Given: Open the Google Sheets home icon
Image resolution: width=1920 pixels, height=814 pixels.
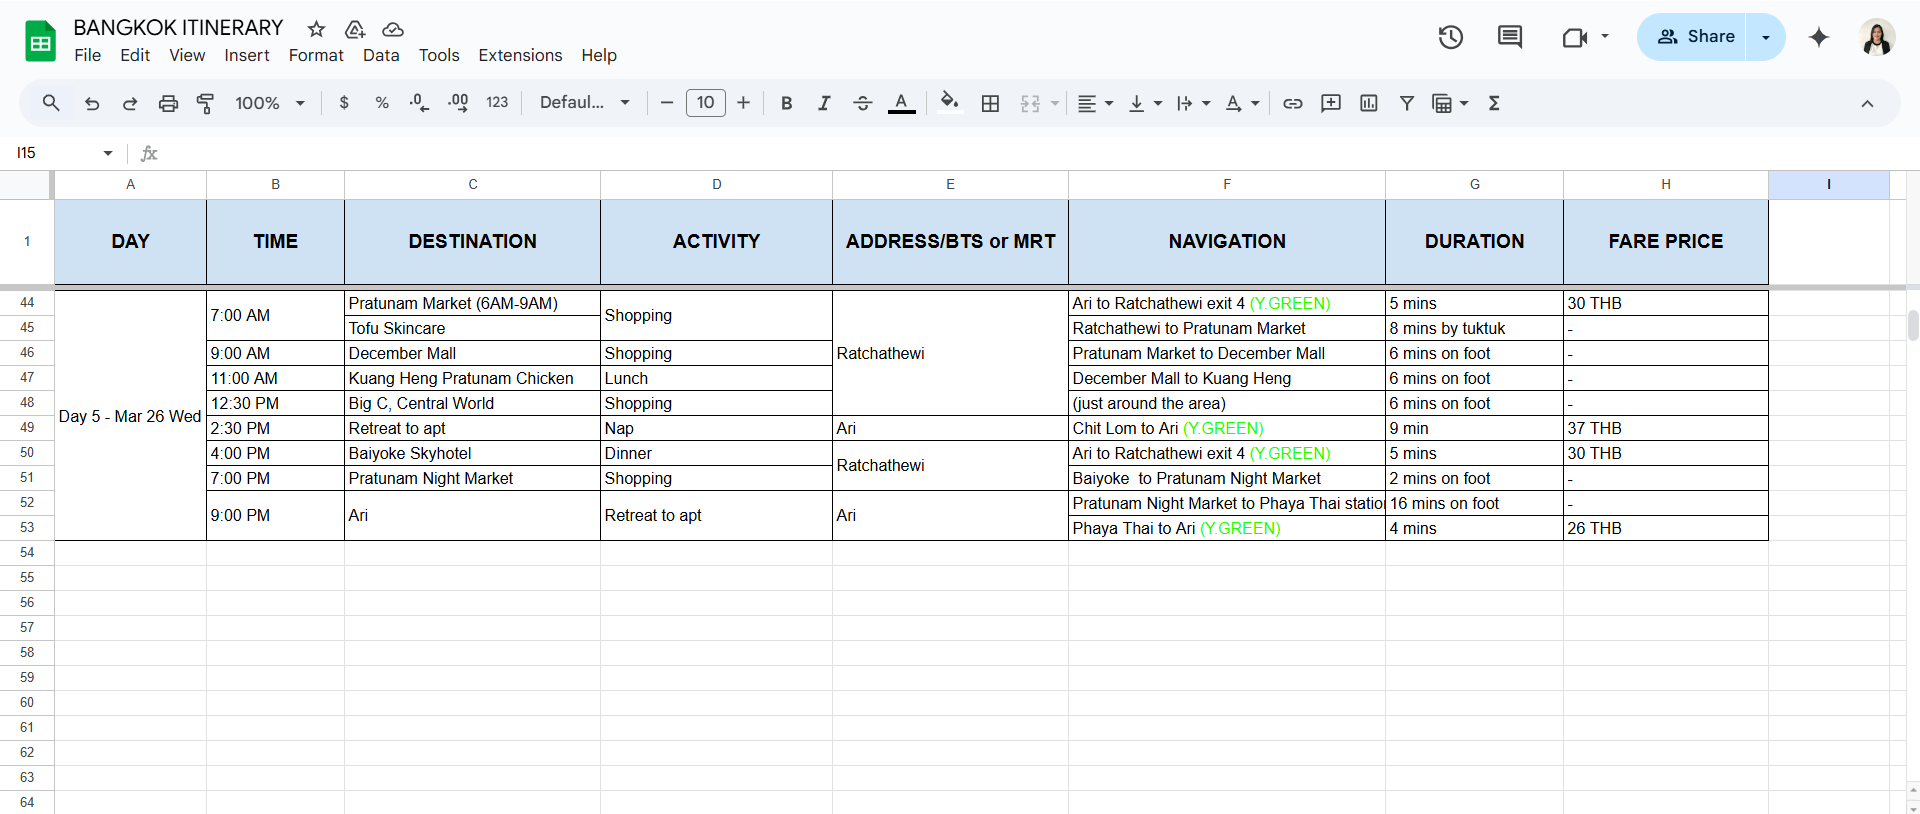Looking at the screenshot, I should [40, 41].
